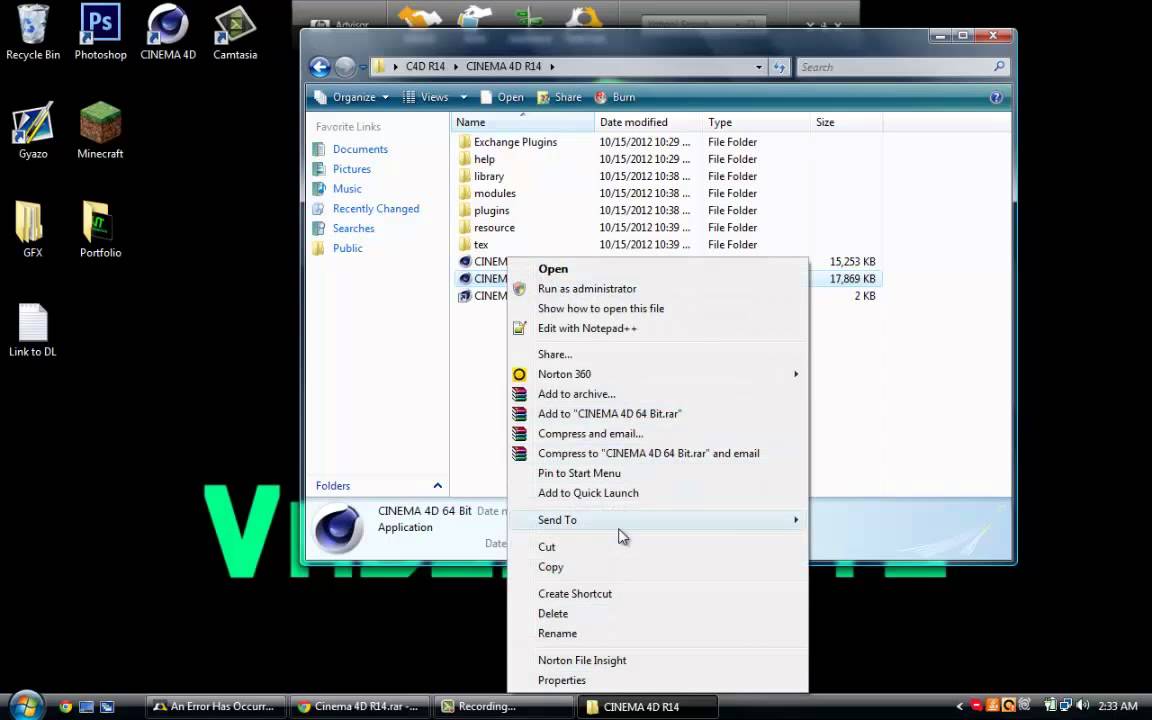Open Chrome from the Quick Launch bar

65,707
